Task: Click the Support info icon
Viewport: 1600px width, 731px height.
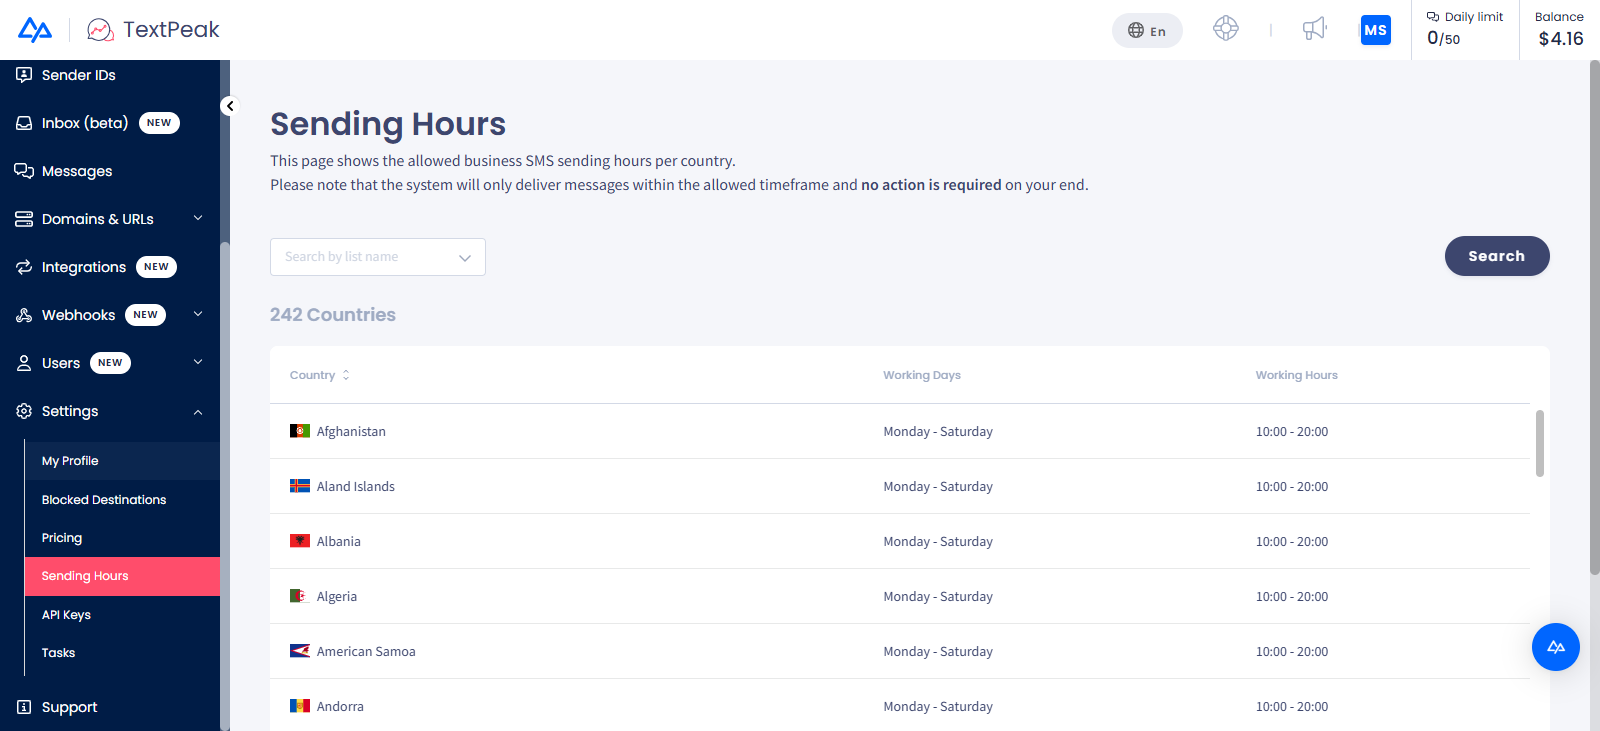Action: pos(24,707)
